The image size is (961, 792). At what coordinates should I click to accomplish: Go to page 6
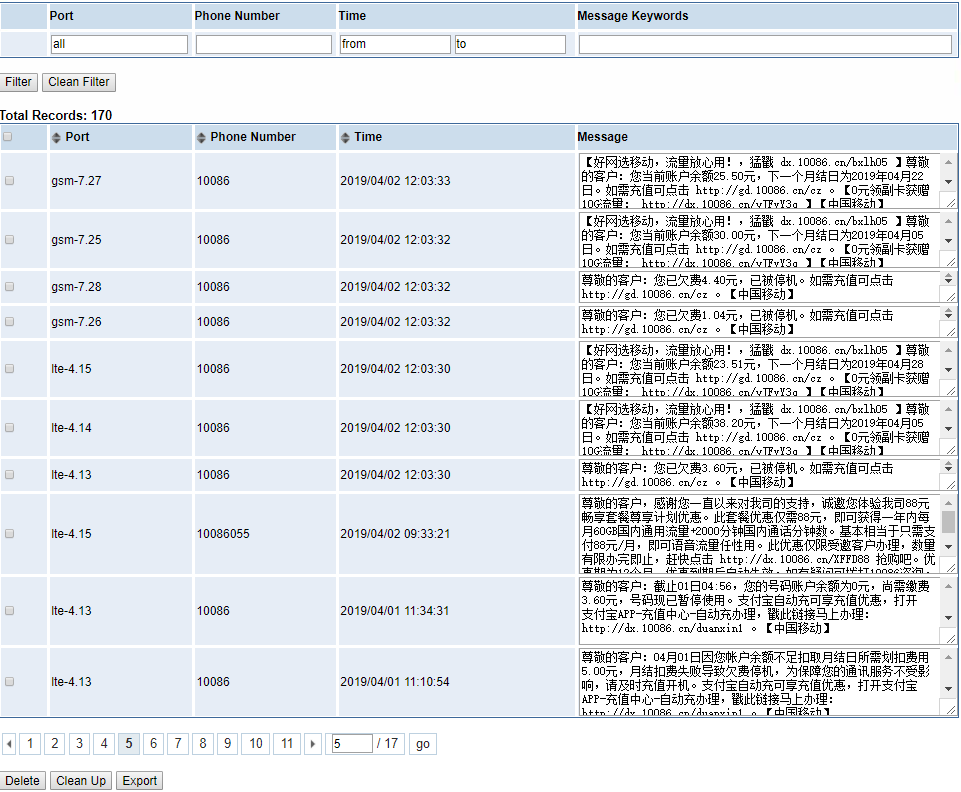click(153, 744)
